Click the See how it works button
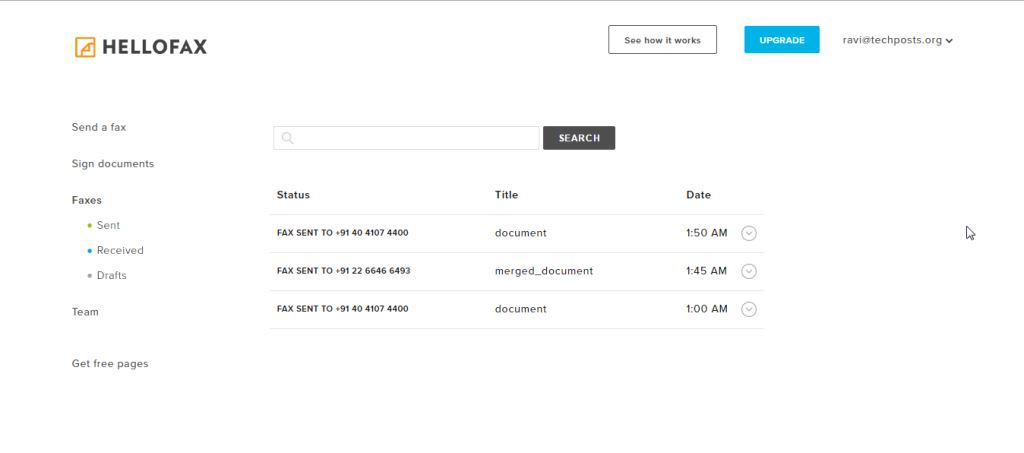This screenshot has width=1024, height=453. pyautogui.click(x=662, y=40)
